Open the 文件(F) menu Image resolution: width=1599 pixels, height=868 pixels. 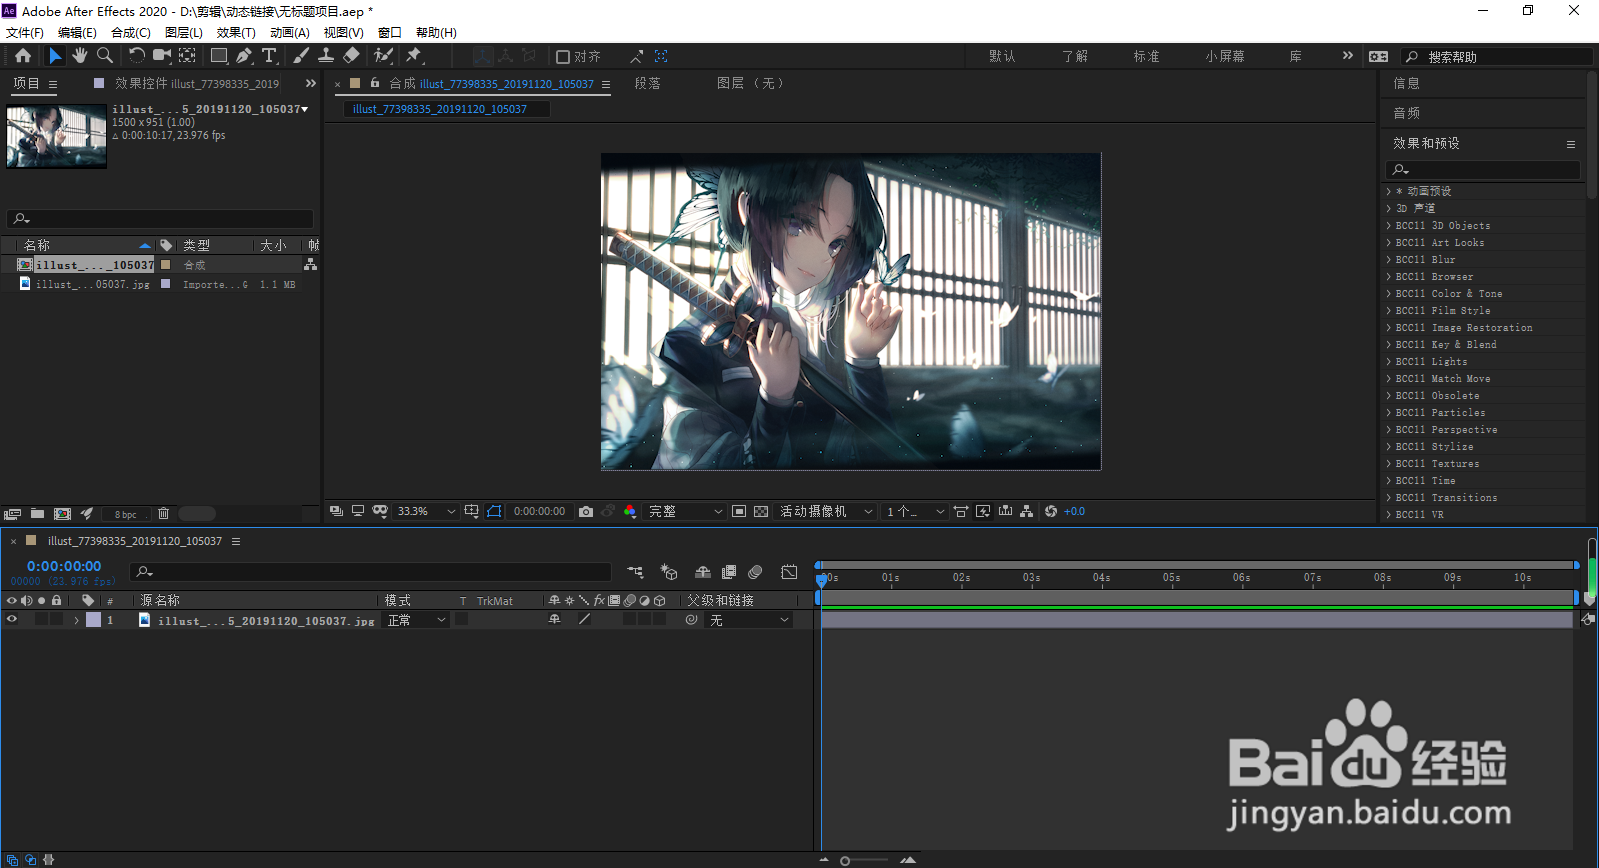(25, 32)
